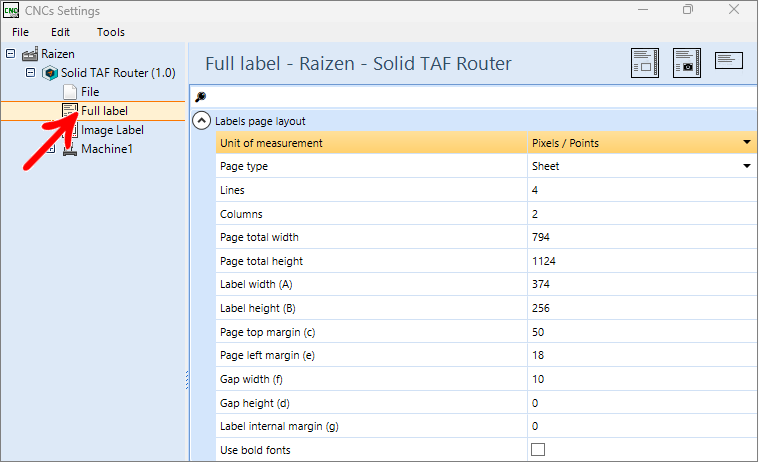Image resolution: width=759 pixels, height=462 pixels.
Task: Click Page top margin (c) value 50
Action: point(642,332)
